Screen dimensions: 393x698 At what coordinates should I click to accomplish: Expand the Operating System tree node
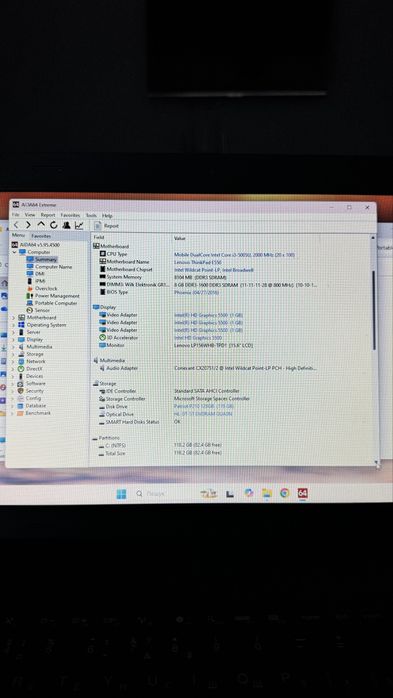[13, 325]
